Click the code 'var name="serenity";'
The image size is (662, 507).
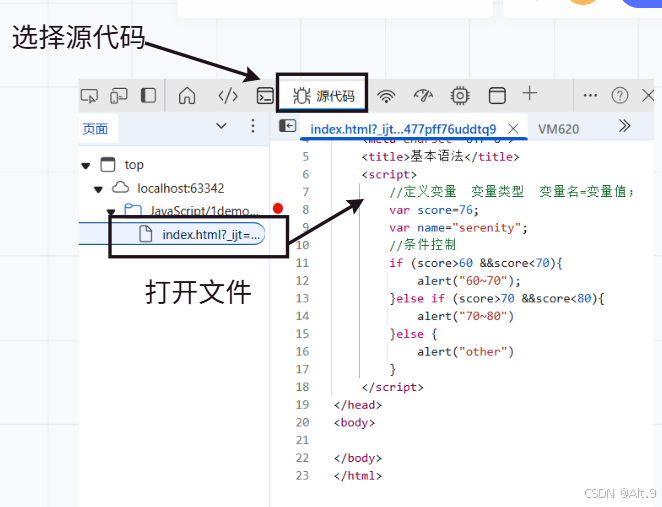pyautogui.click(x=459, y=228)
